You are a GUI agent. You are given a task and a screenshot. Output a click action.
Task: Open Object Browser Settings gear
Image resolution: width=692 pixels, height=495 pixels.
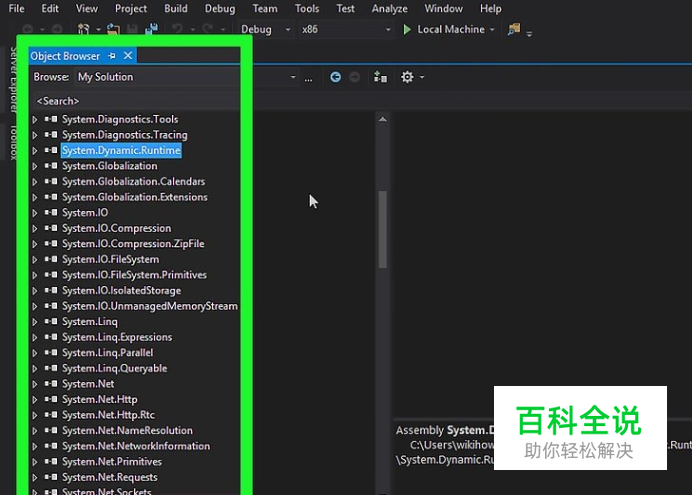pos(407,77)
